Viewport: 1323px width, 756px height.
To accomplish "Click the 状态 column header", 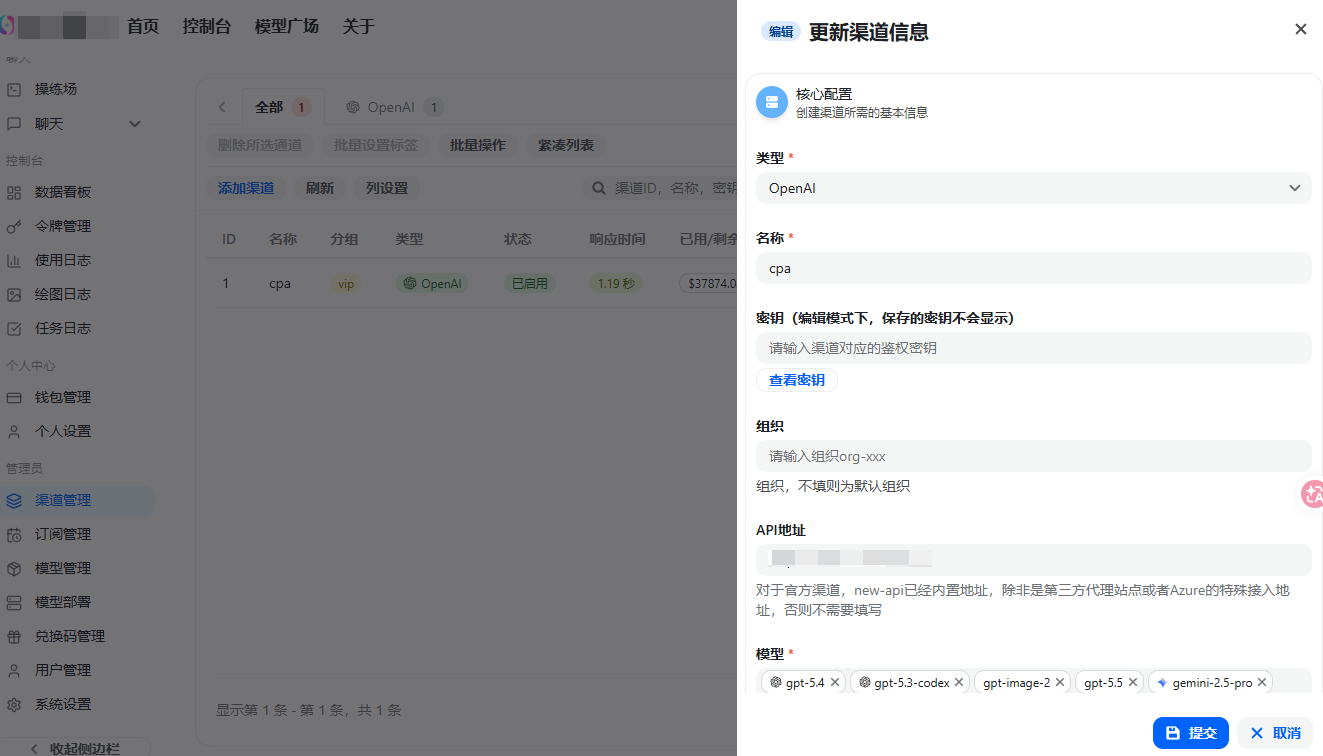I will 518,239.
